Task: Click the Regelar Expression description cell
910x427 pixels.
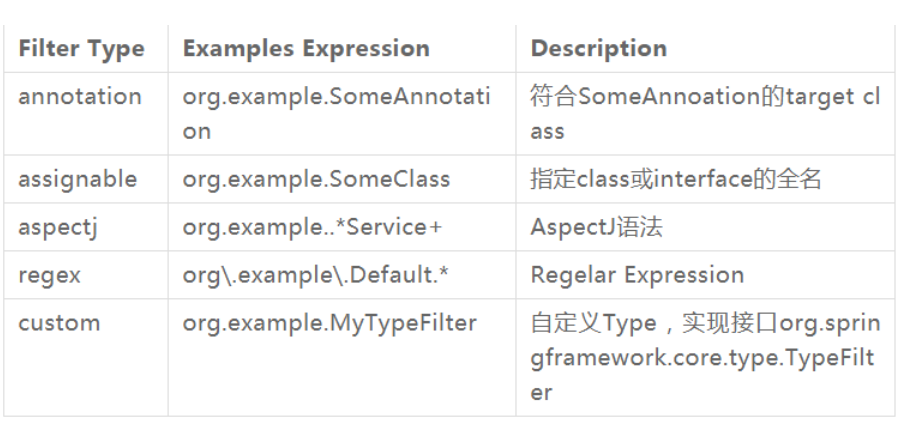Action: [x=637, y=275]
